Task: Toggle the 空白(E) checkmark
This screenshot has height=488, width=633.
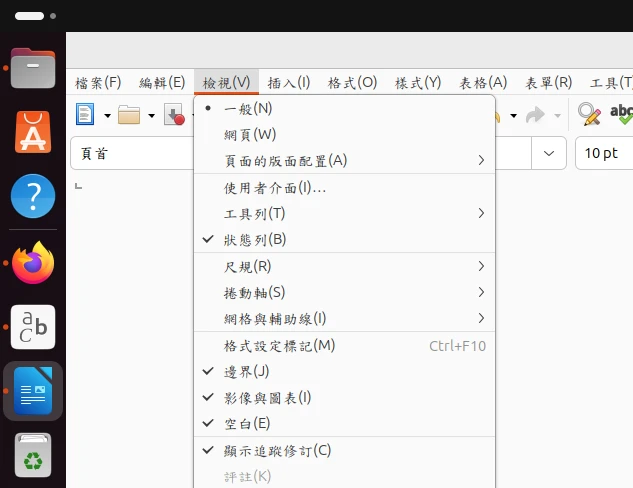Action: (x=344, y=424)
